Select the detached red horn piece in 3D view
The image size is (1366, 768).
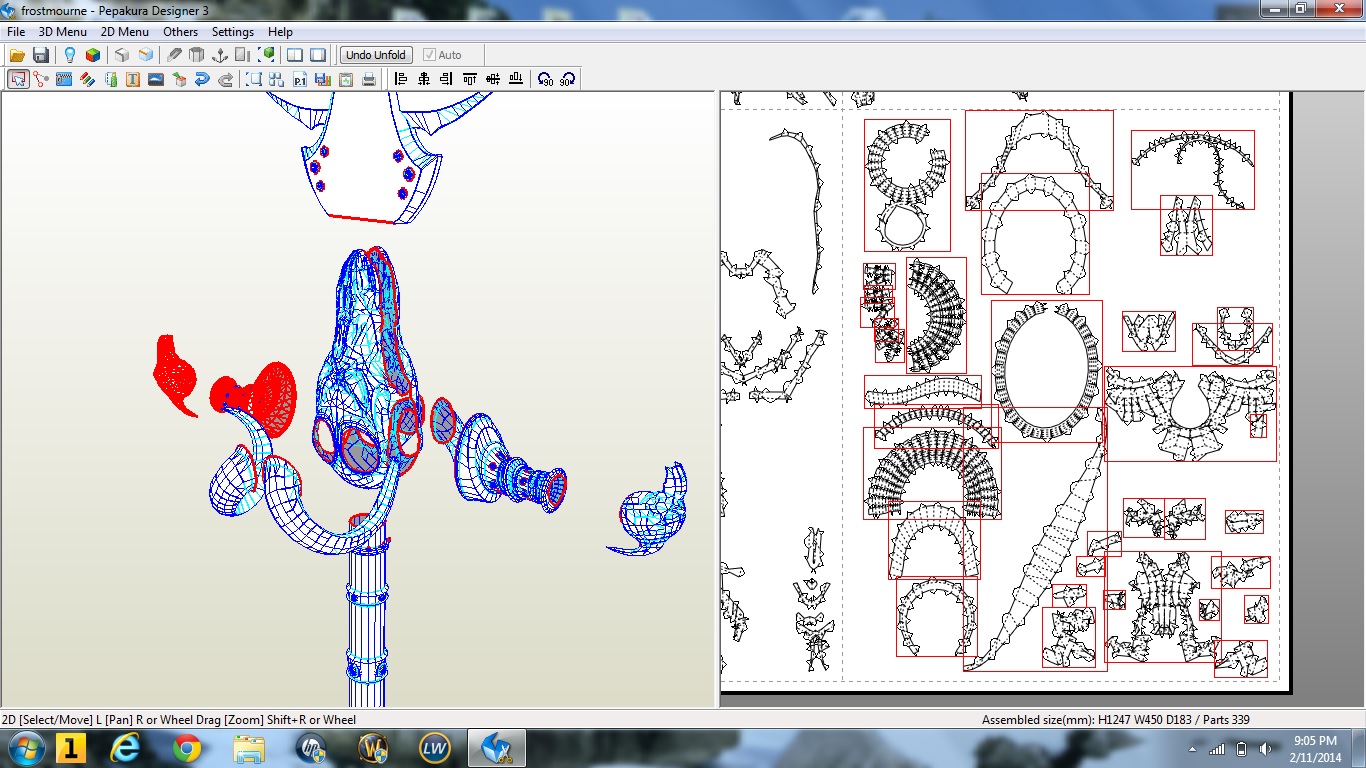[176, 375]
